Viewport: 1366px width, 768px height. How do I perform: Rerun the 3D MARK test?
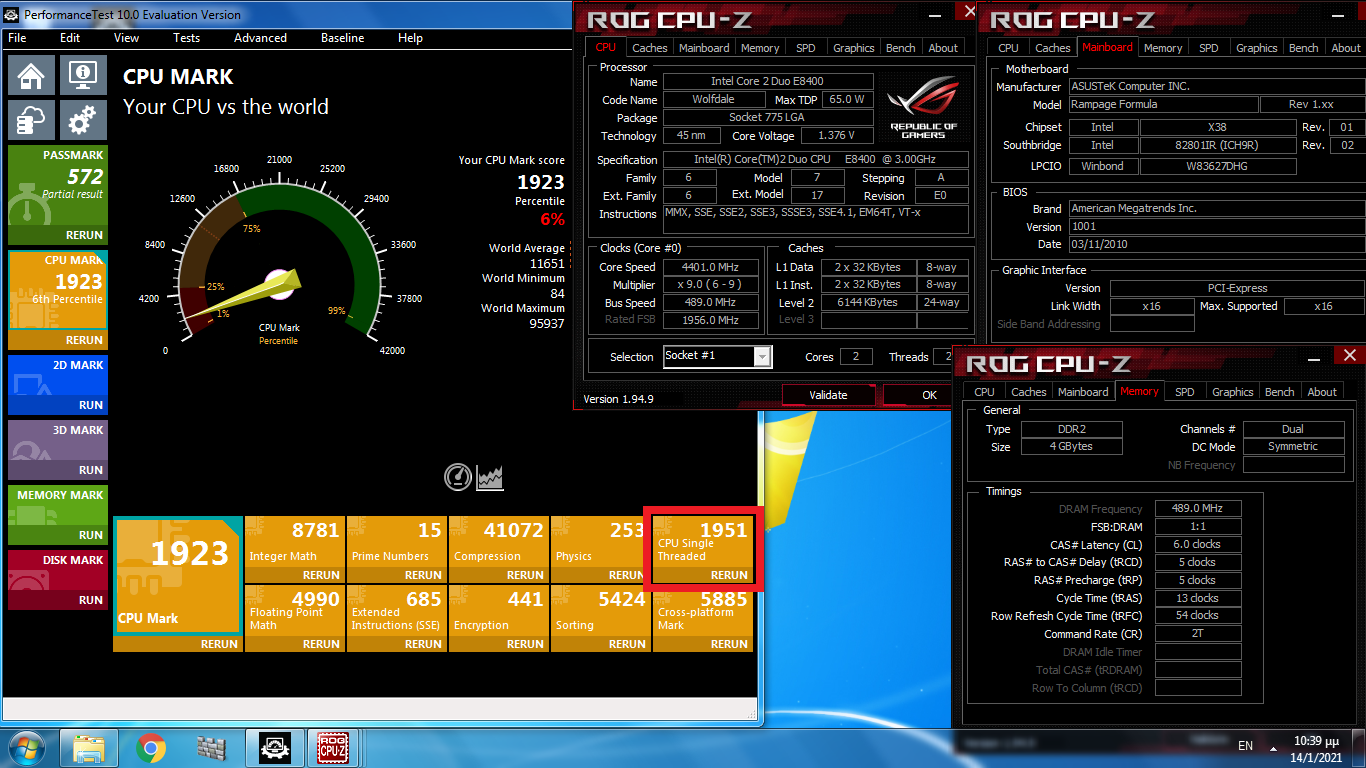[x=91, y=470]
